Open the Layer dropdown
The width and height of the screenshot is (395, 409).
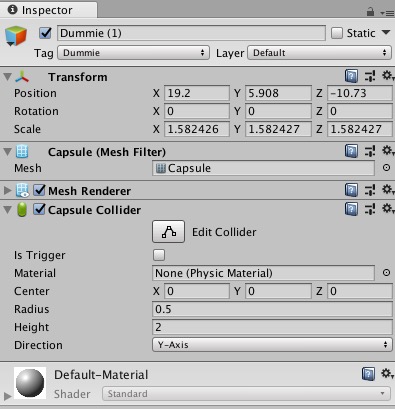click(319, 53)
